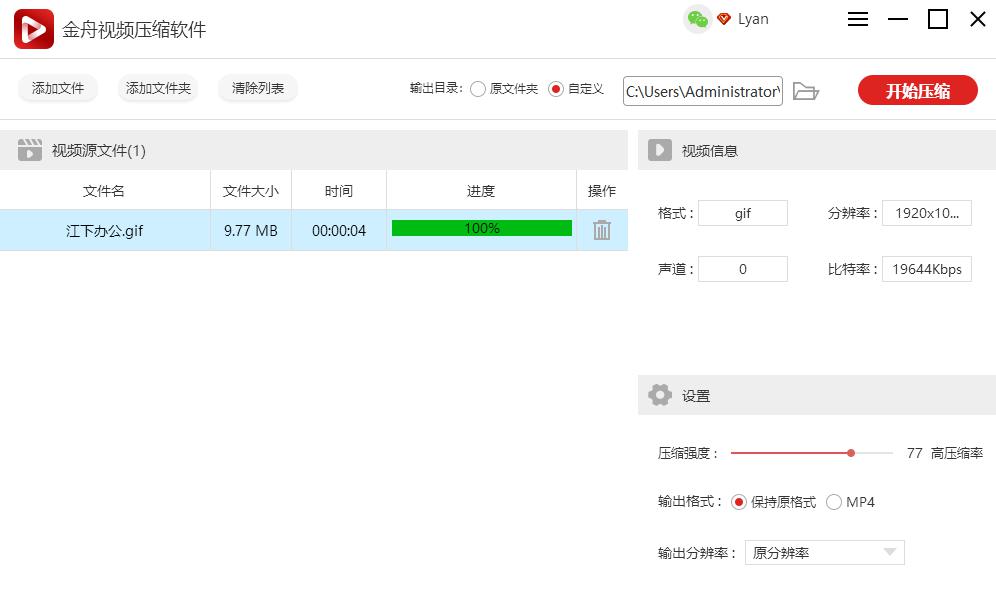The width and height of the screenshot is (996, 609).
Task: Select 保持原格式 output format
Action: [740, 502]
